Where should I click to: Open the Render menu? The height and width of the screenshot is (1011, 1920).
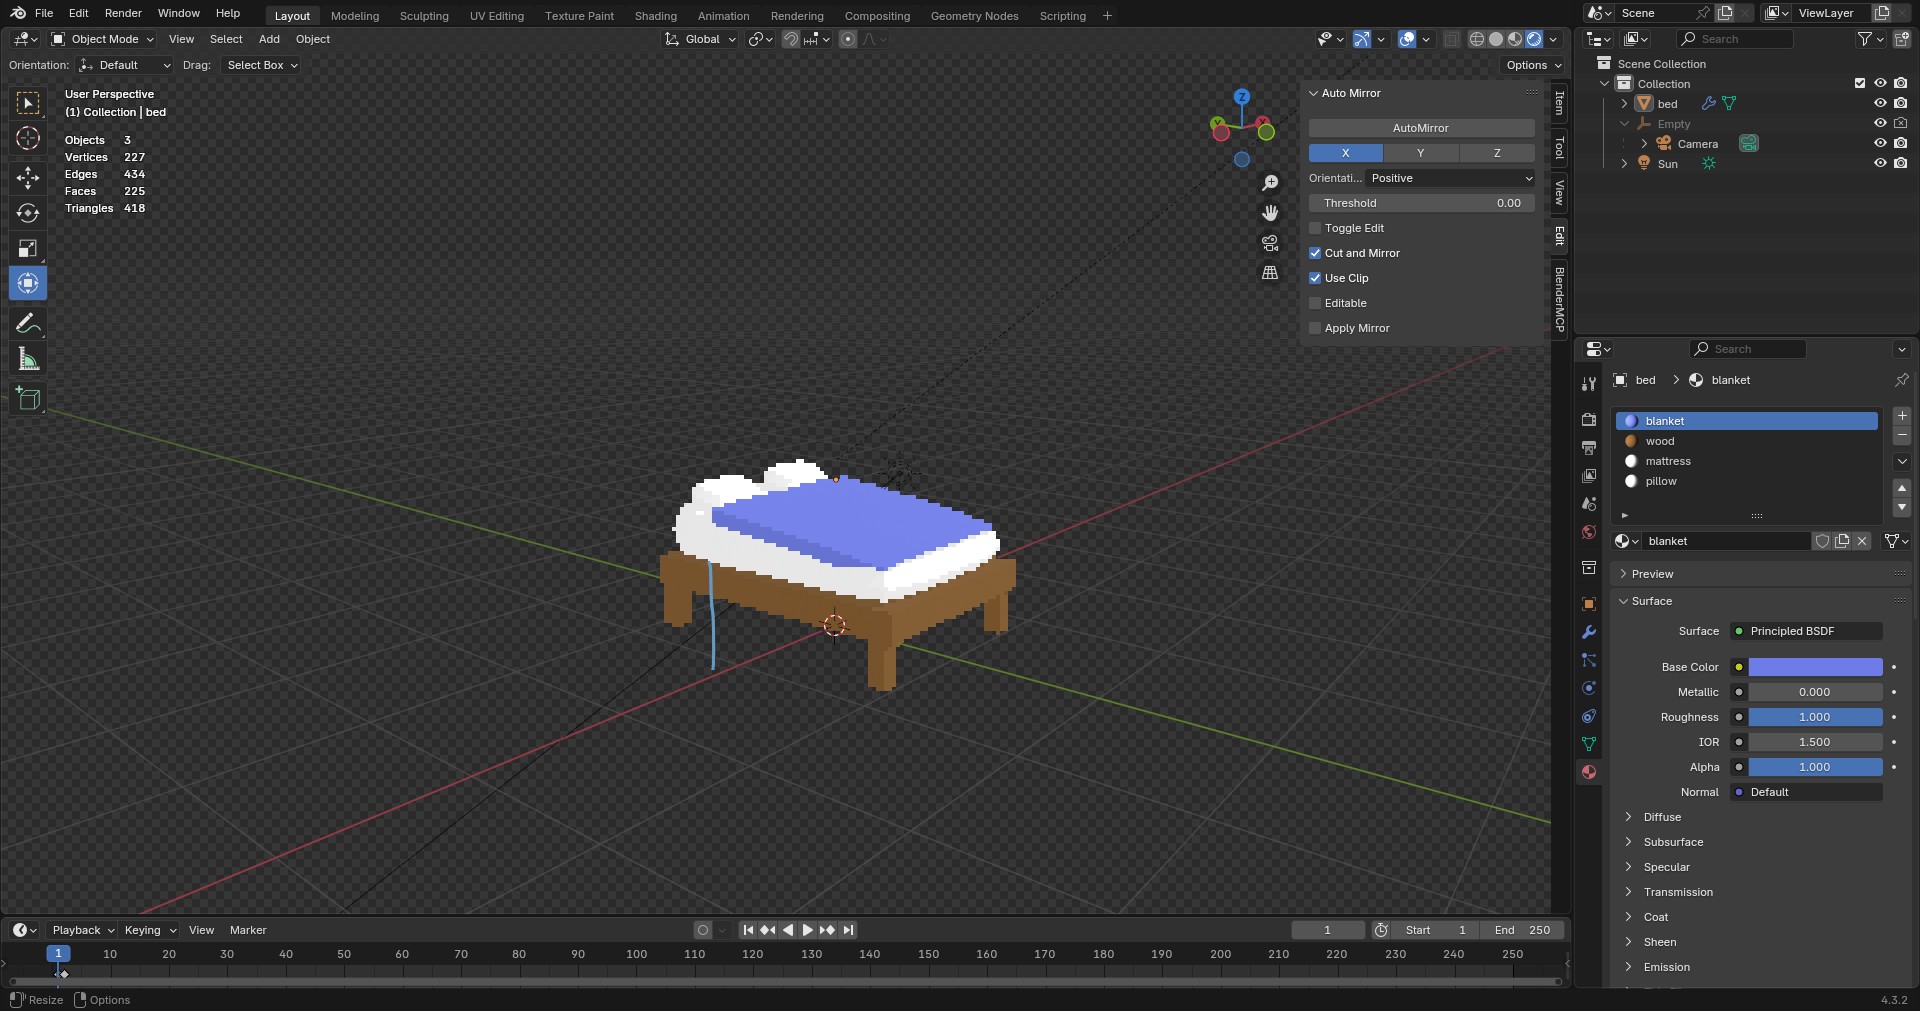click(x=123, y=13)
